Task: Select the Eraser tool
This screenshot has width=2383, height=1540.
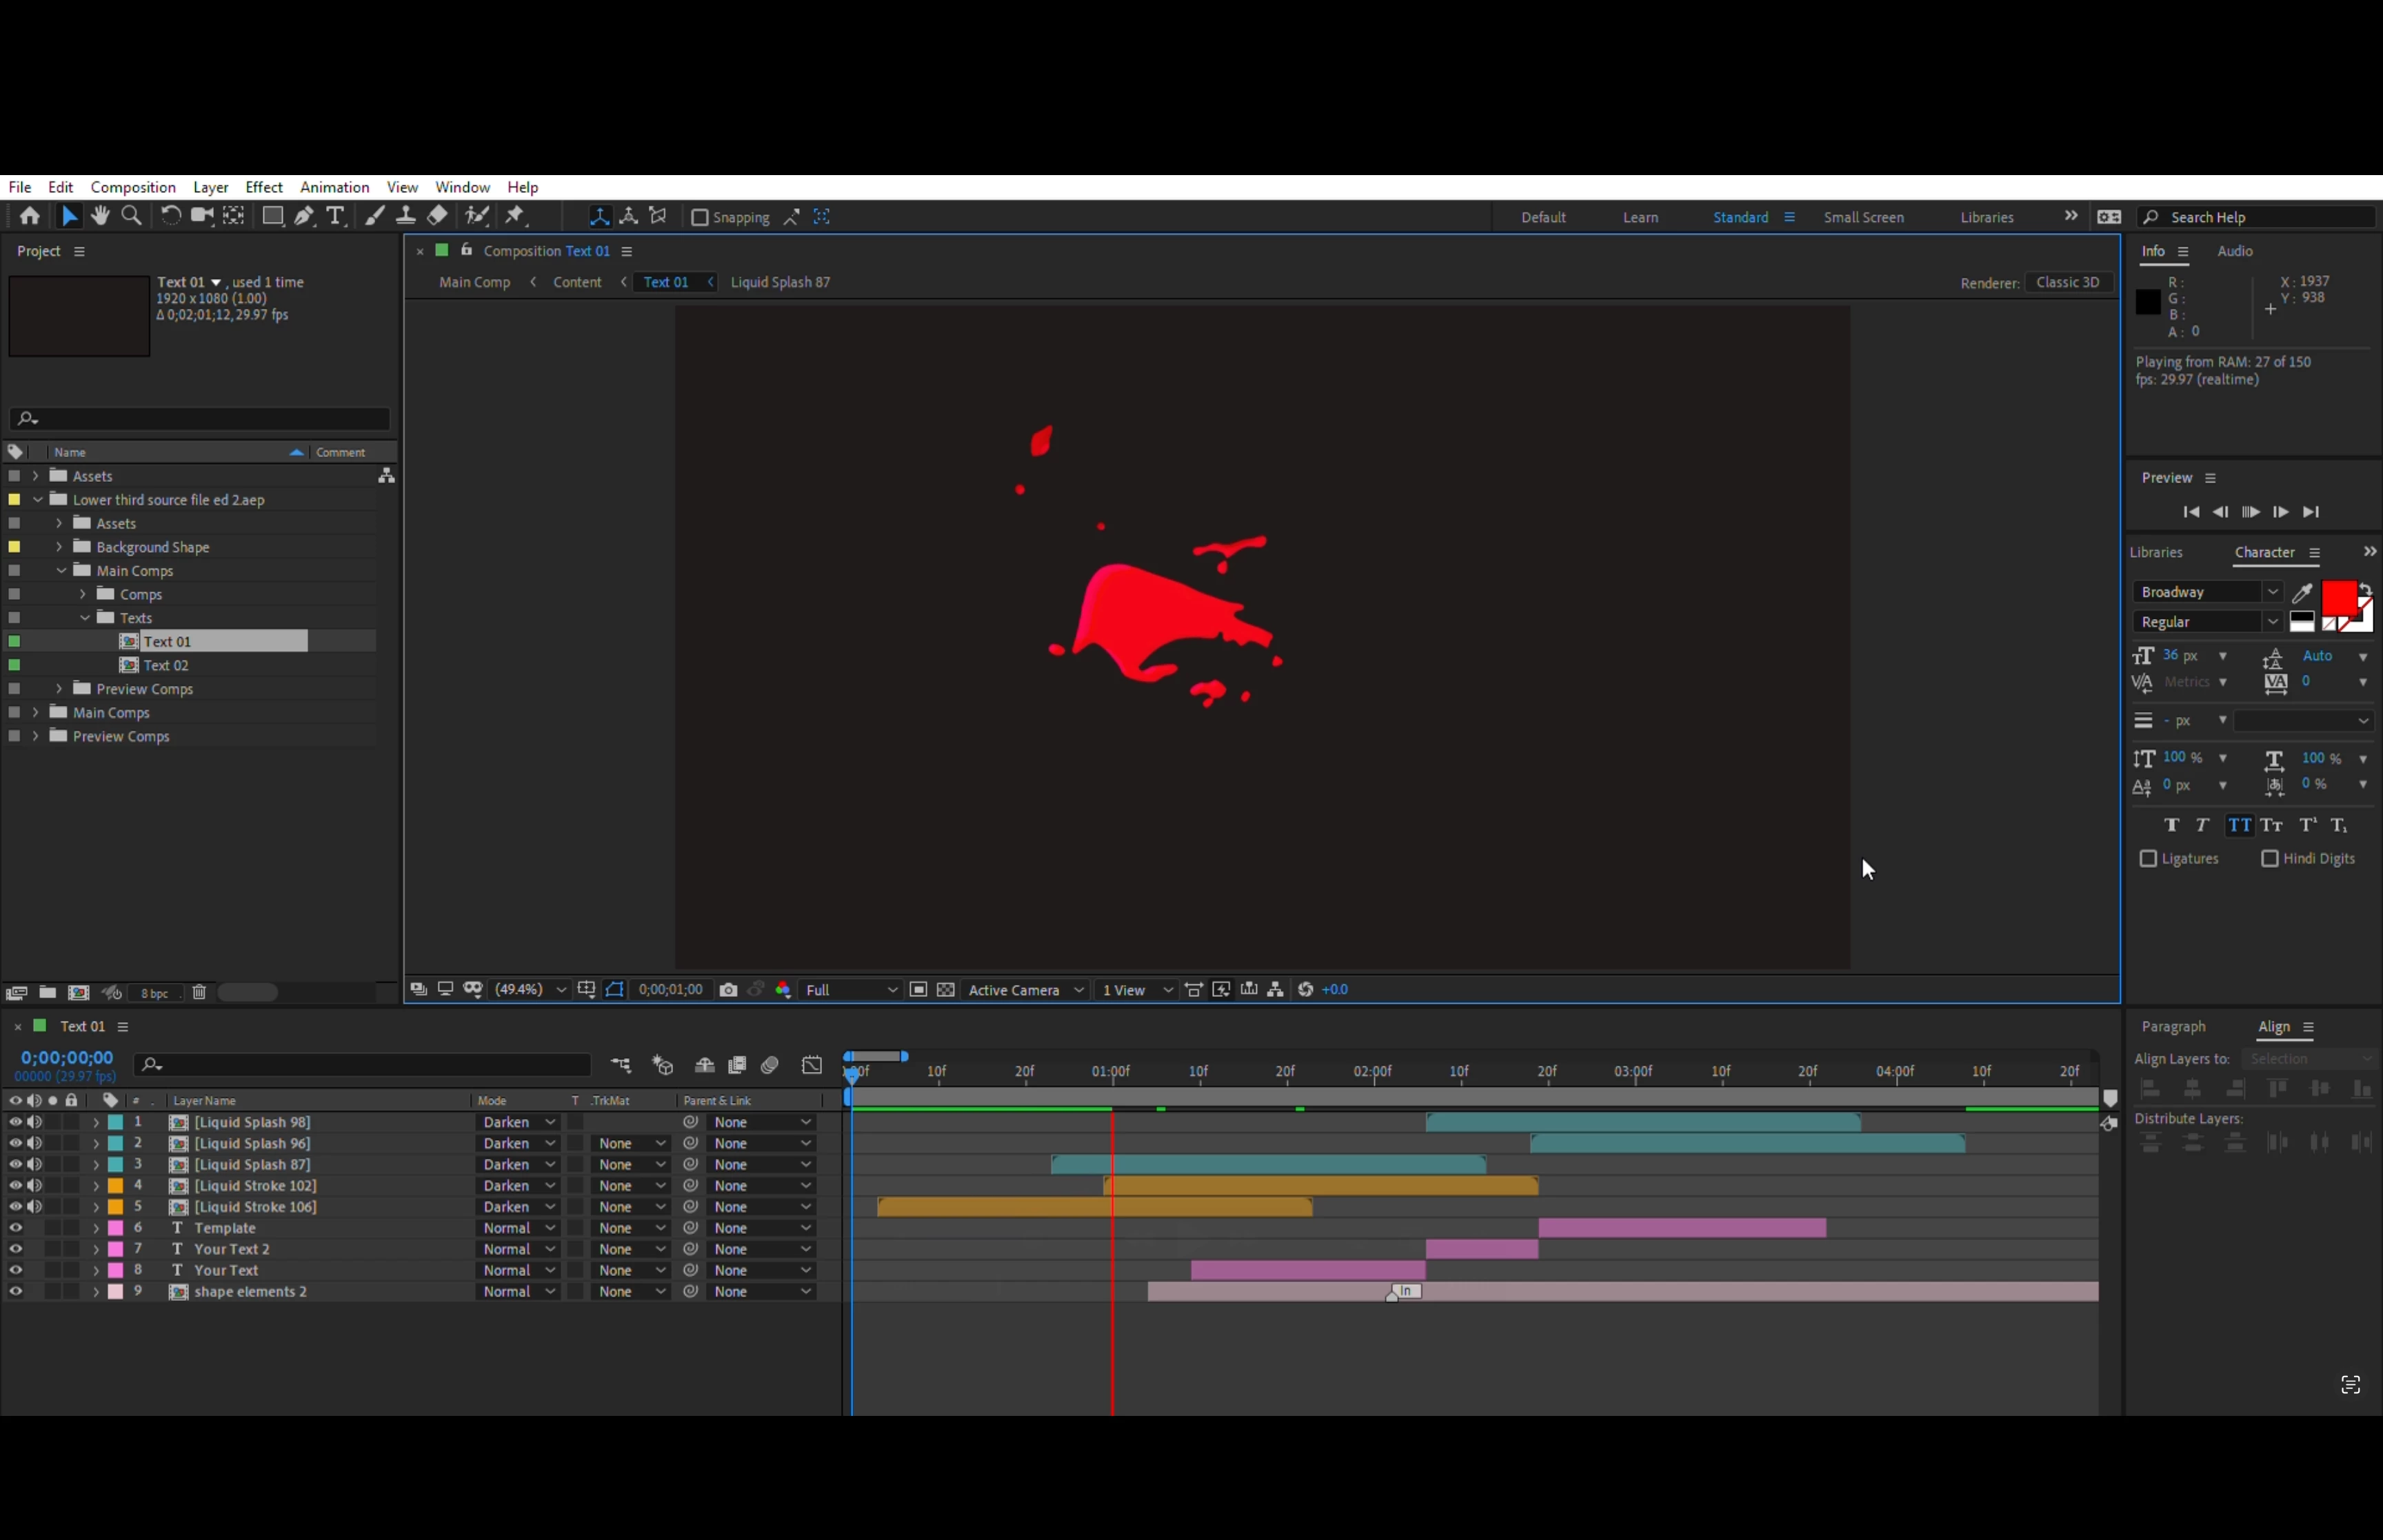Action: tap(437, 216)
